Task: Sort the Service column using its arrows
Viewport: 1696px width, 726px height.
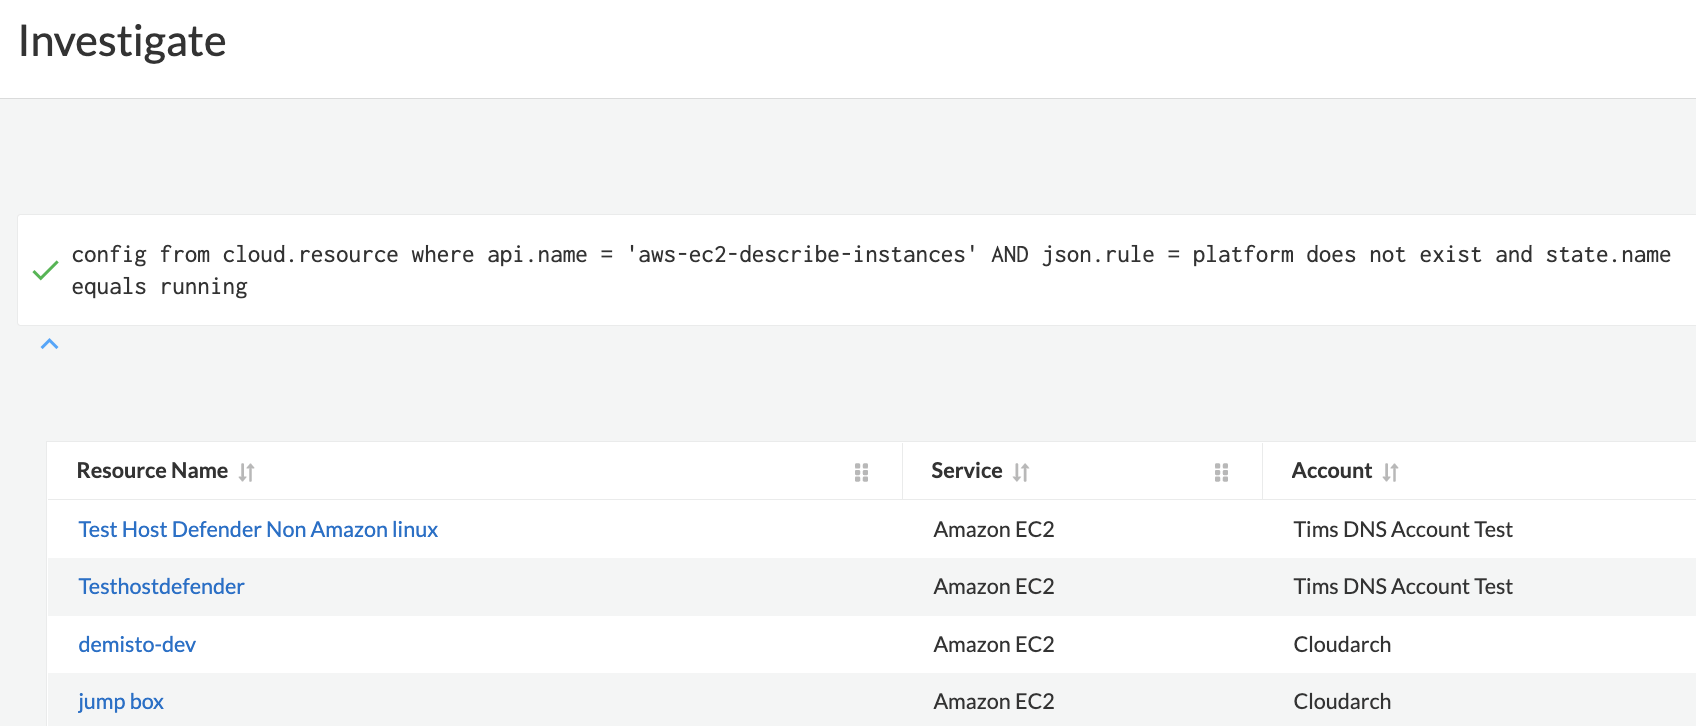Action: 1021,472
